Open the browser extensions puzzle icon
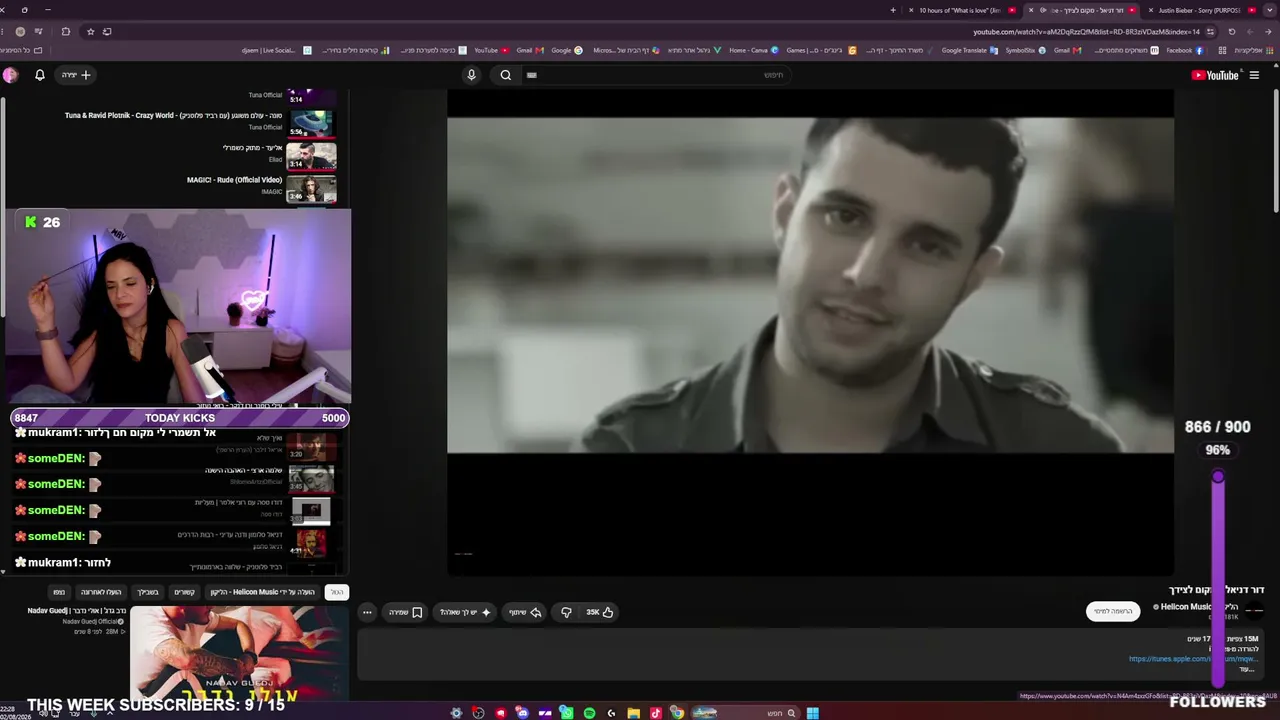Image resolution: width=1280 pixels, height=720 pixels. coord(66,31)
